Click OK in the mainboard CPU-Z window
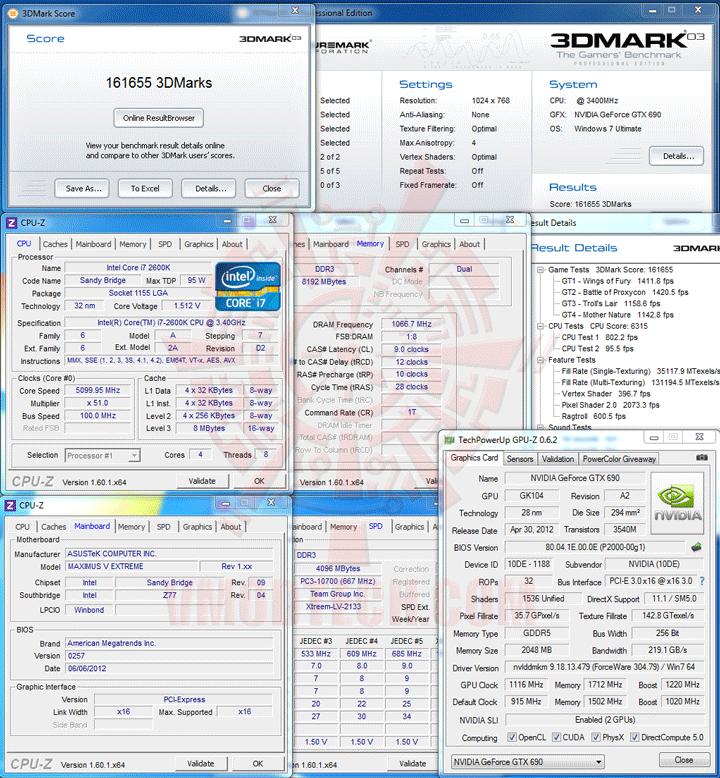Screen dimensions: 720x778 258,764
